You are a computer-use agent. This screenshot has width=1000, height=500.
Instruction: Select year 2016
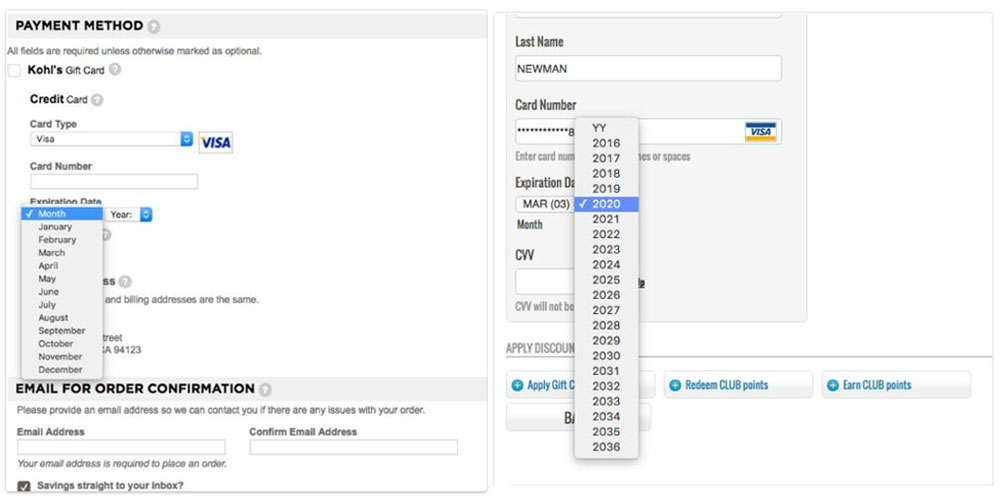coord(606,143)
